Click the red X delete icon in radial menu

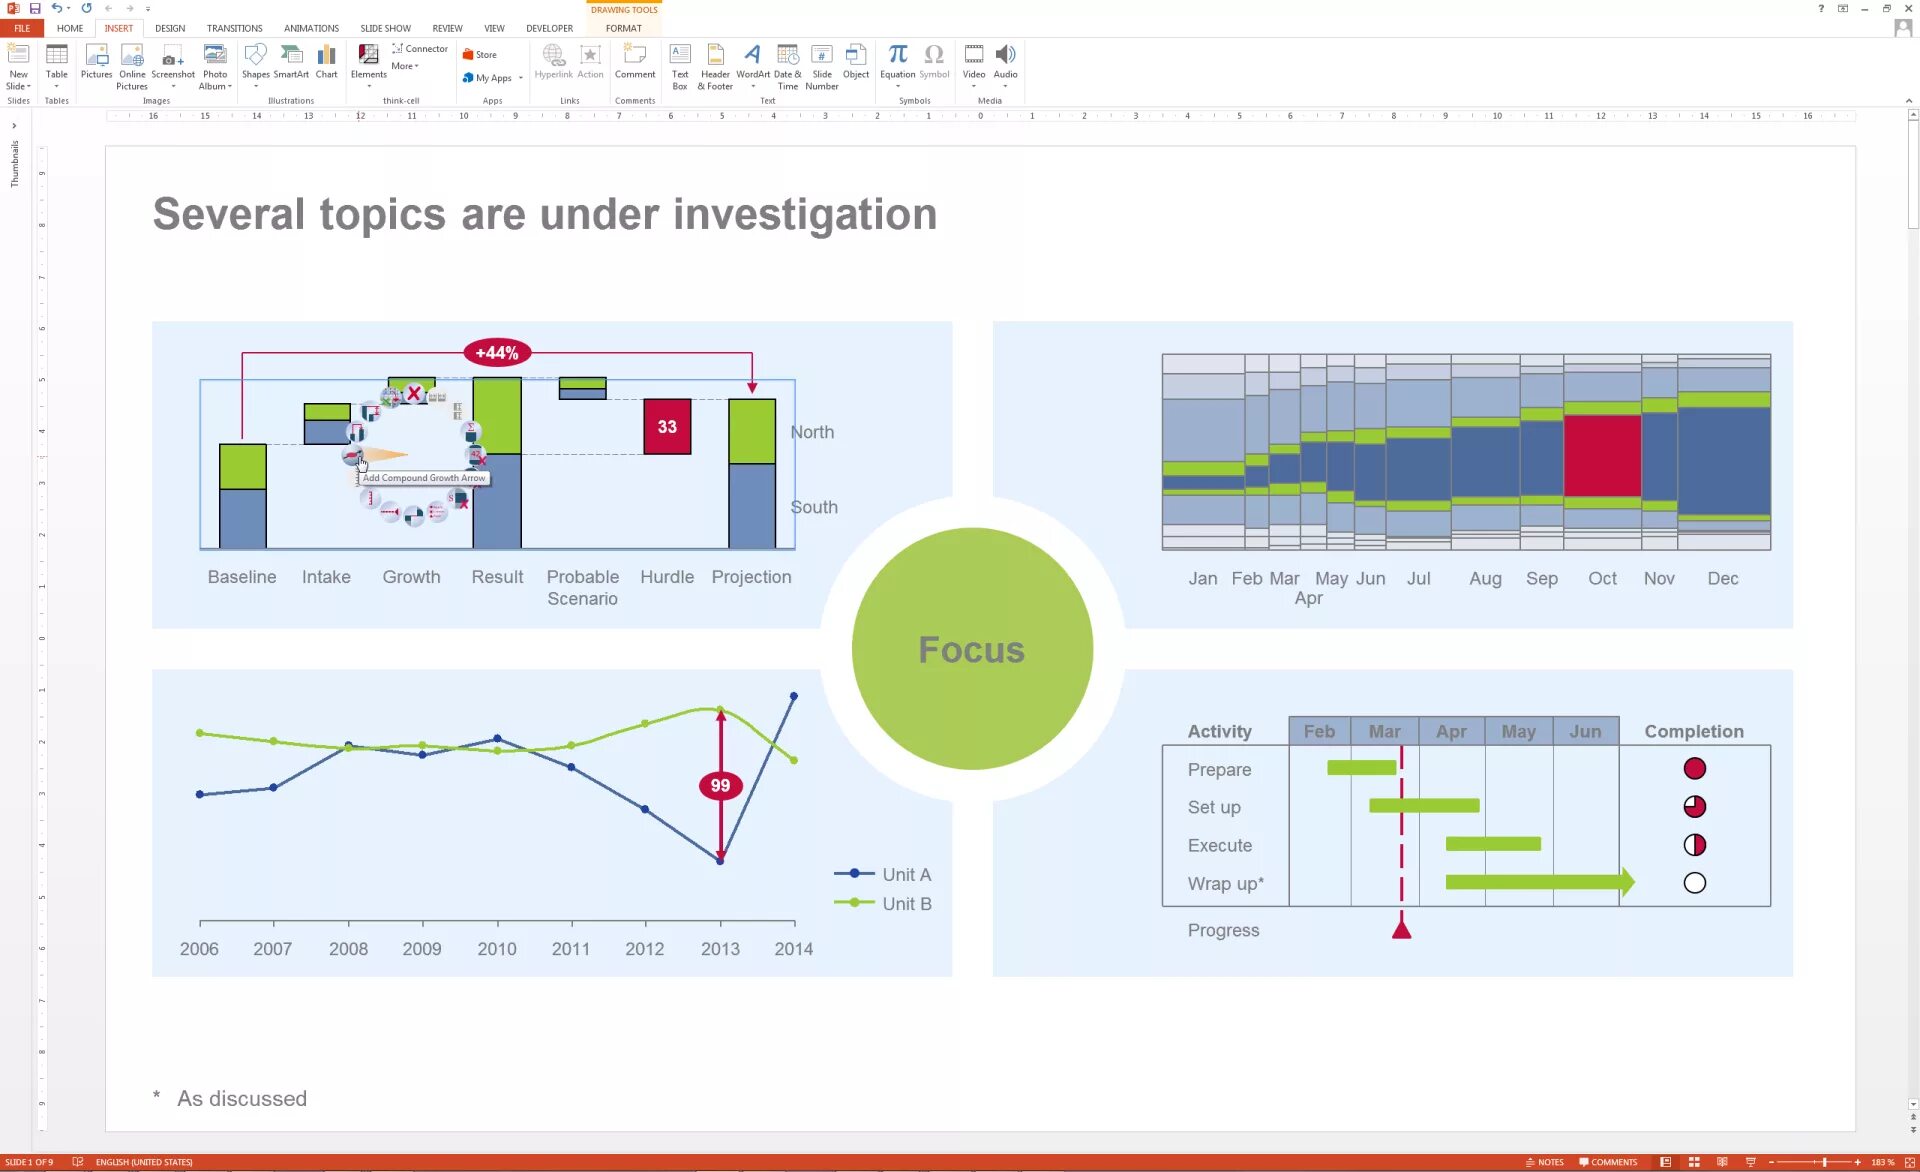pos(414,393)
